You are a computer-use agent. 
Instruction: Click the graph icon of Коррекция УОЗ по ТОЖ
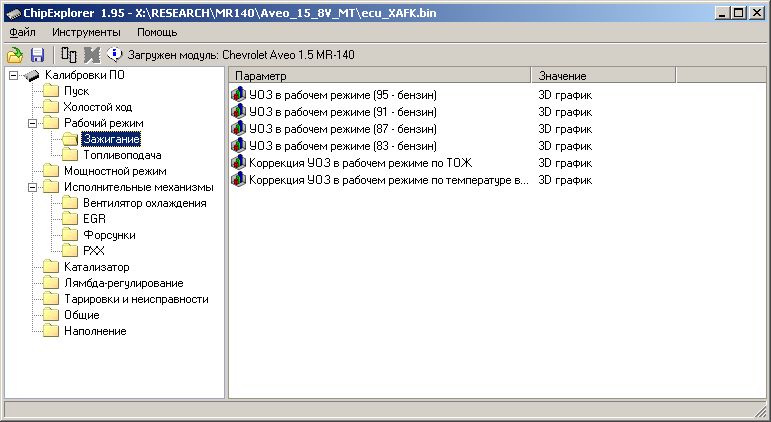point(238,162)
